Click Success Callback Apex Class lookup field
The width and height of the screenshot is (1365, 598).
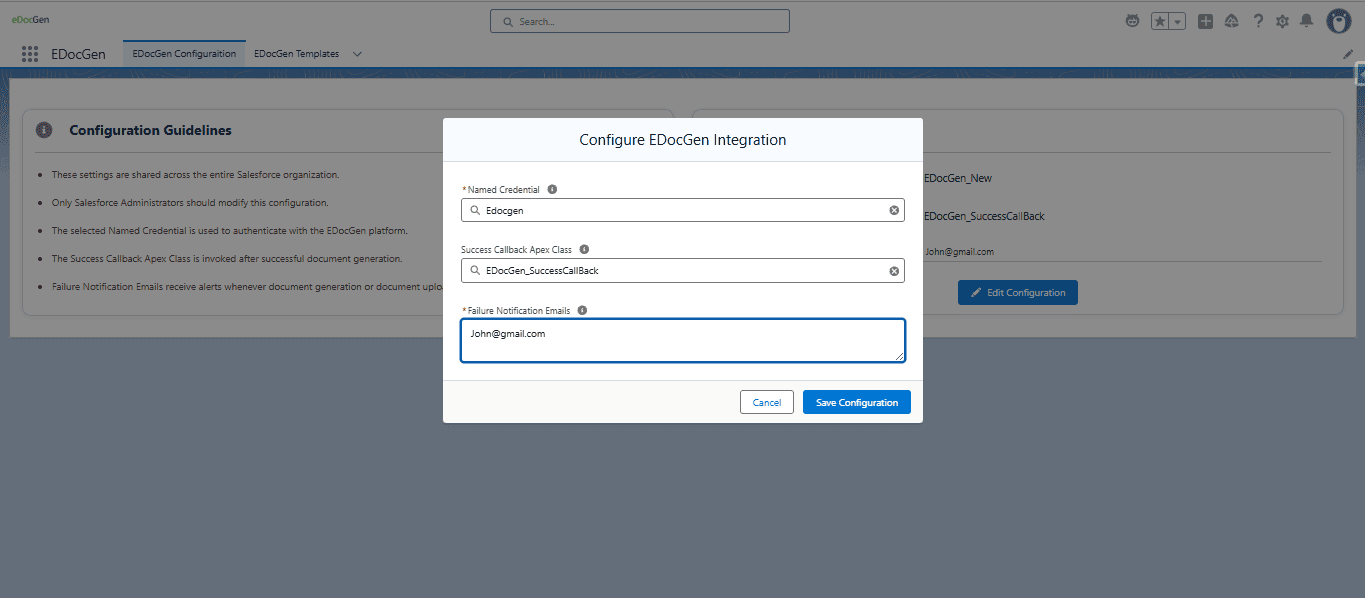683,271
